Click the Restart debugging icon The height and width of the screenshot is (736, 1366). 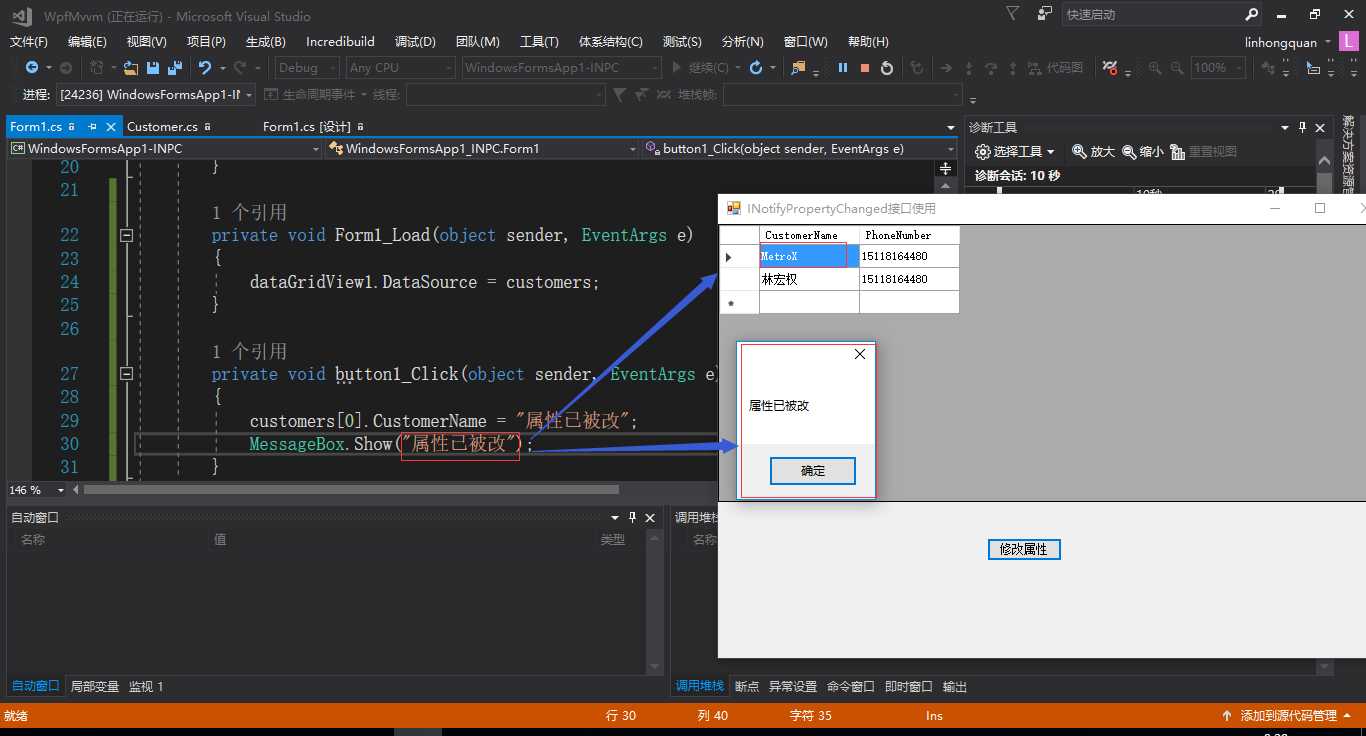click(886, 68)
